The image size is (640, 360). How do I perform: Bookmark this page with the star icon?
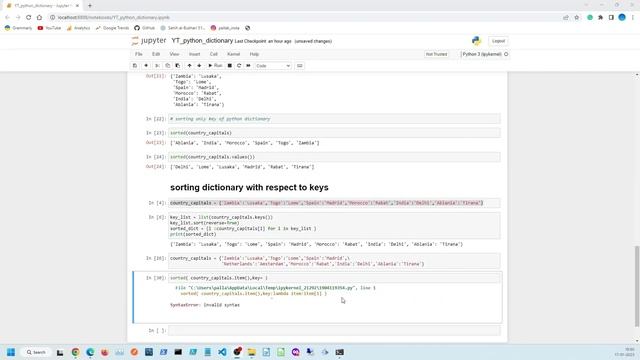click(577, 18)
